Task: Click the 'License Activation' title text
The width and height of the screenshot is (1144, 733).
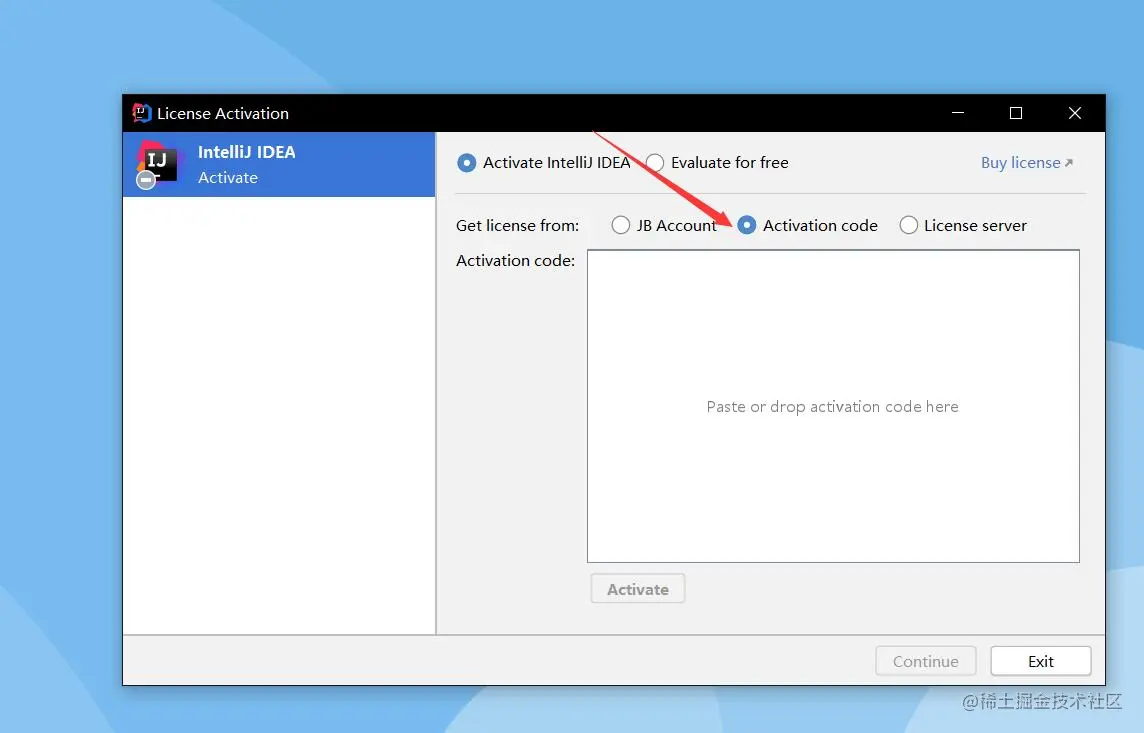Action: coord(223,114)
